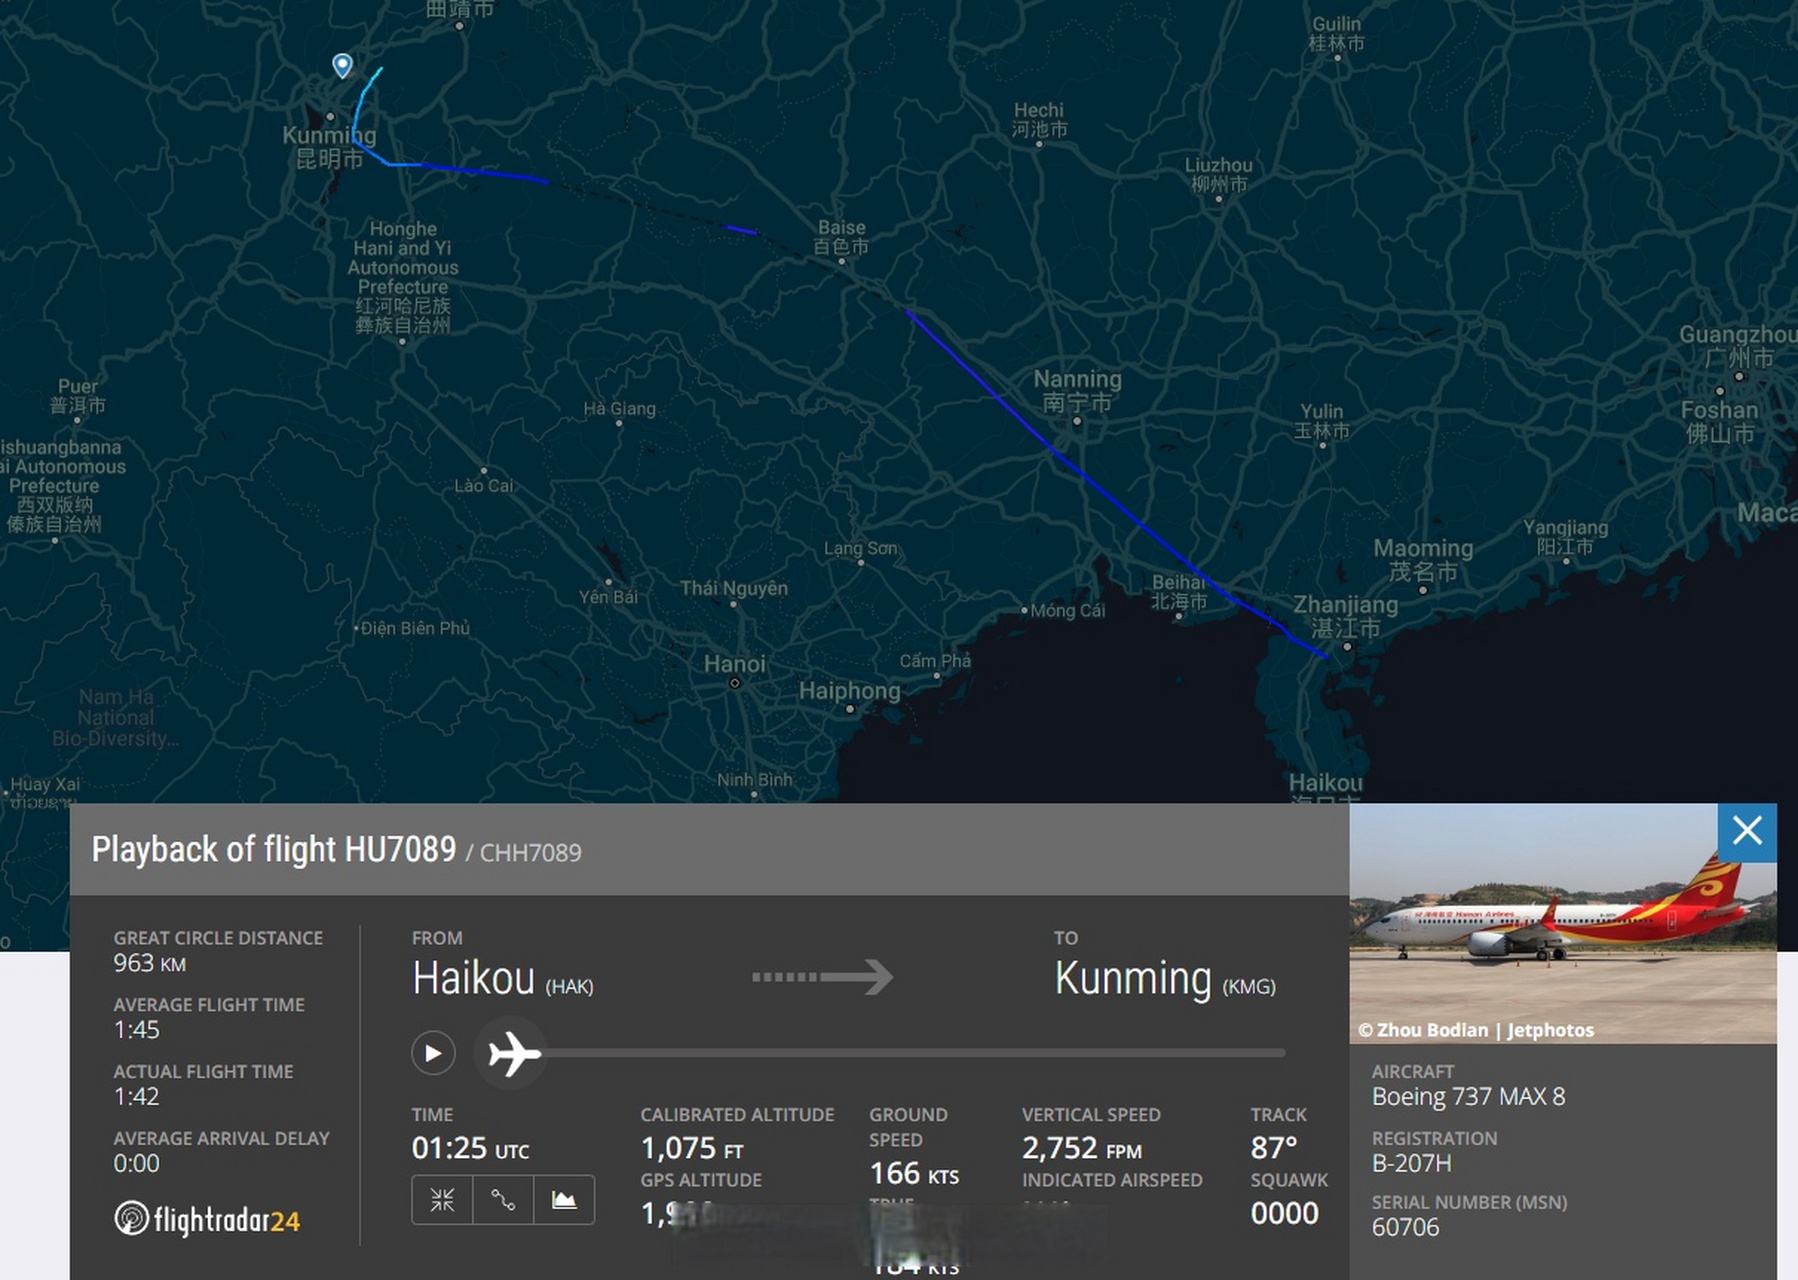Toggle the flight route path icon

[x=503, y=1199]
